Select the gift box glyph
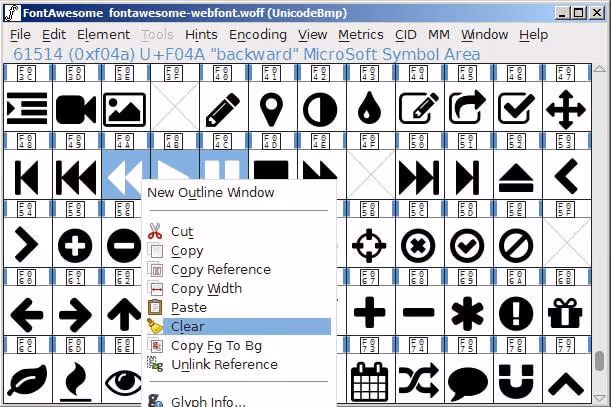Image resolution: width=611 pixels, height=407 pixels. (x=565, y=313)
